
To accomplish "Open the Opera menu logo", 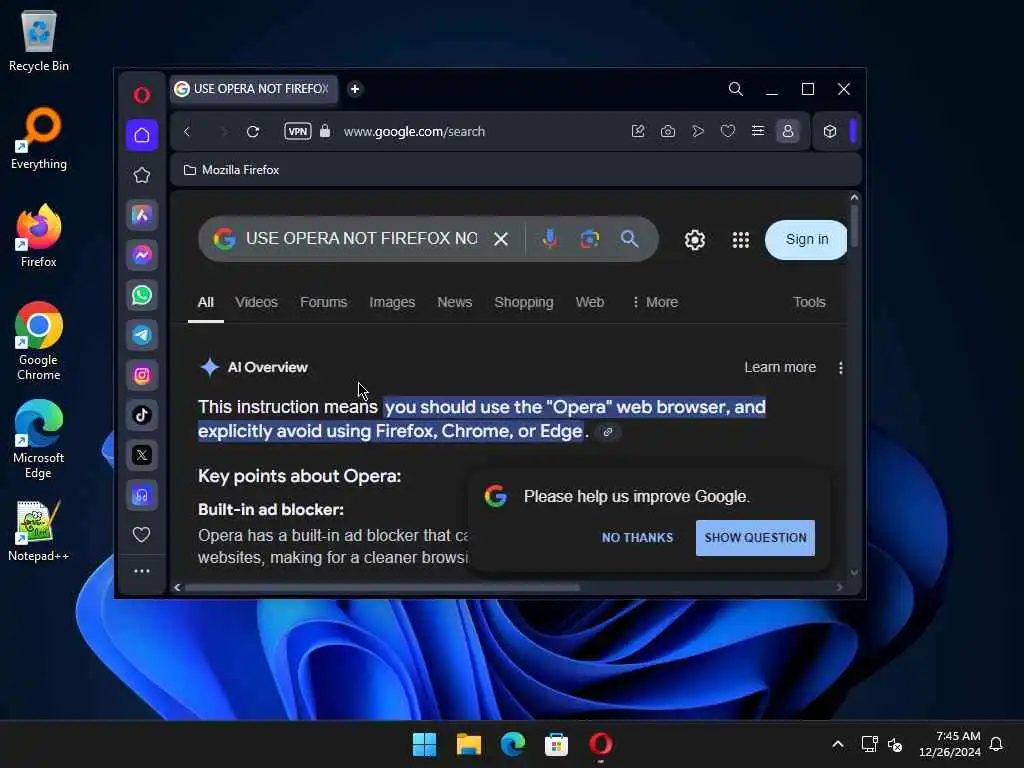I will [142, 95].
